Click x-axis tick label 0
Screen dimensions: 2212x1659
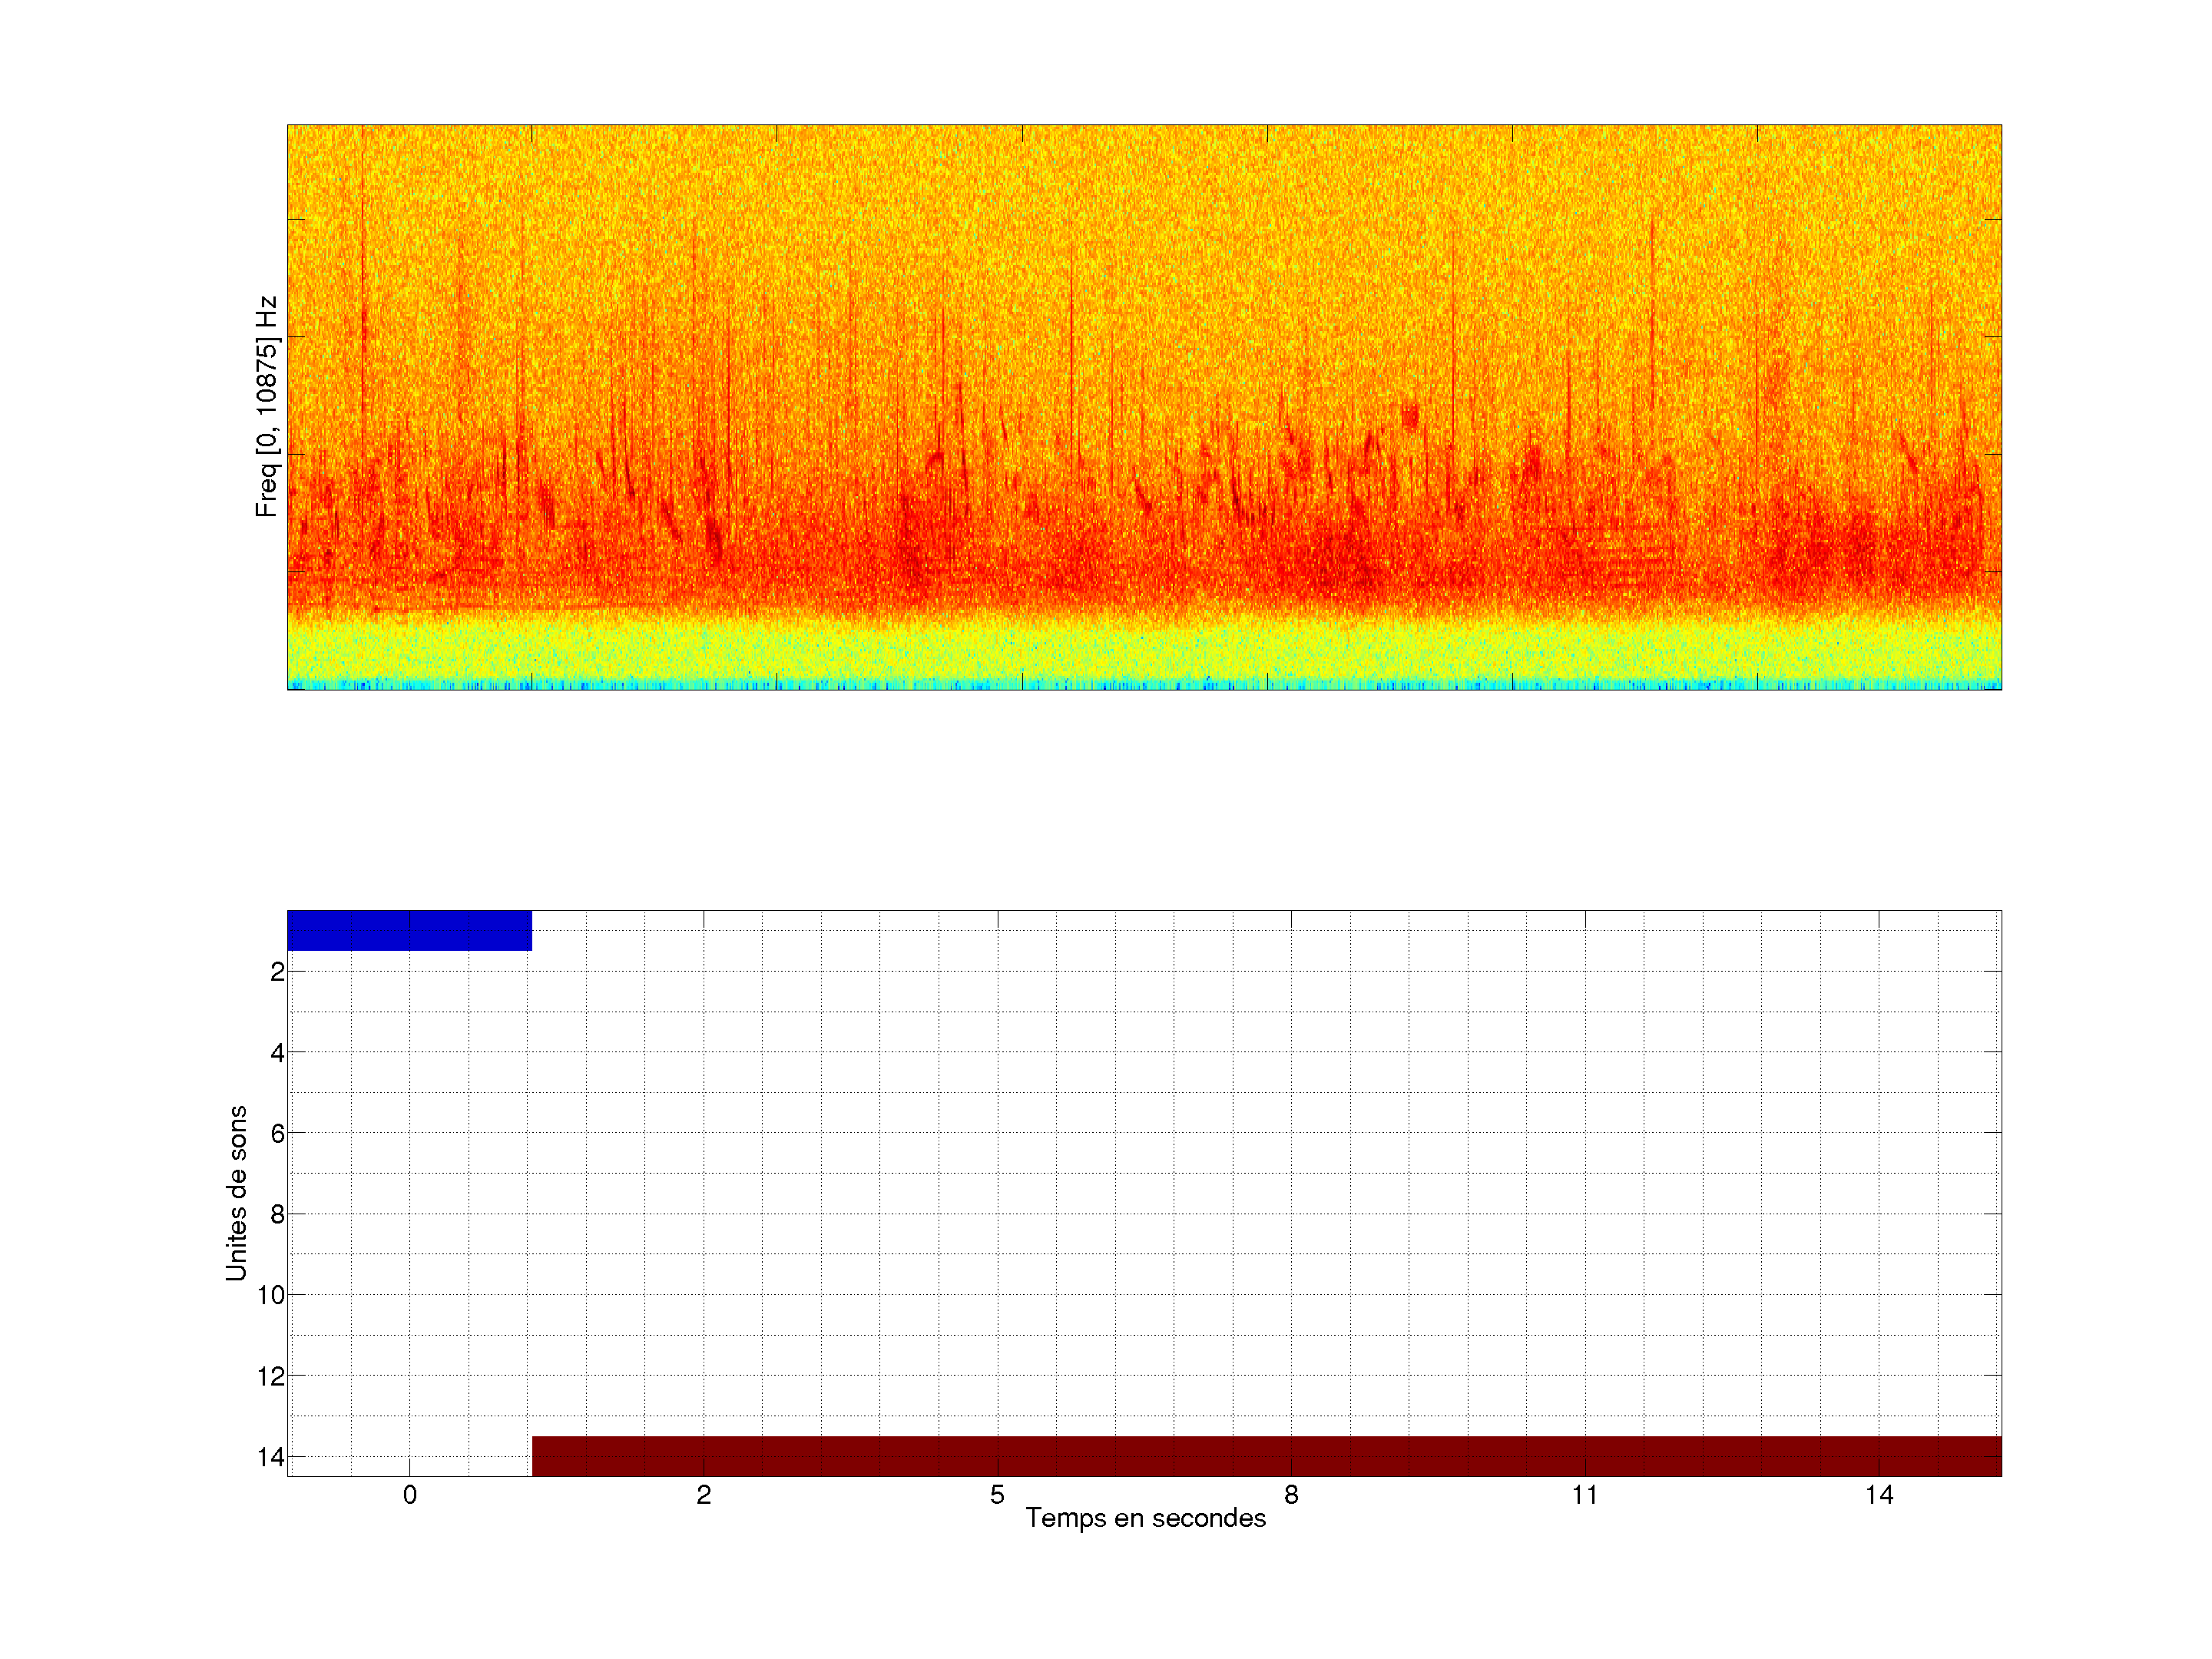pyautogui.click(x=410, y=1495)
